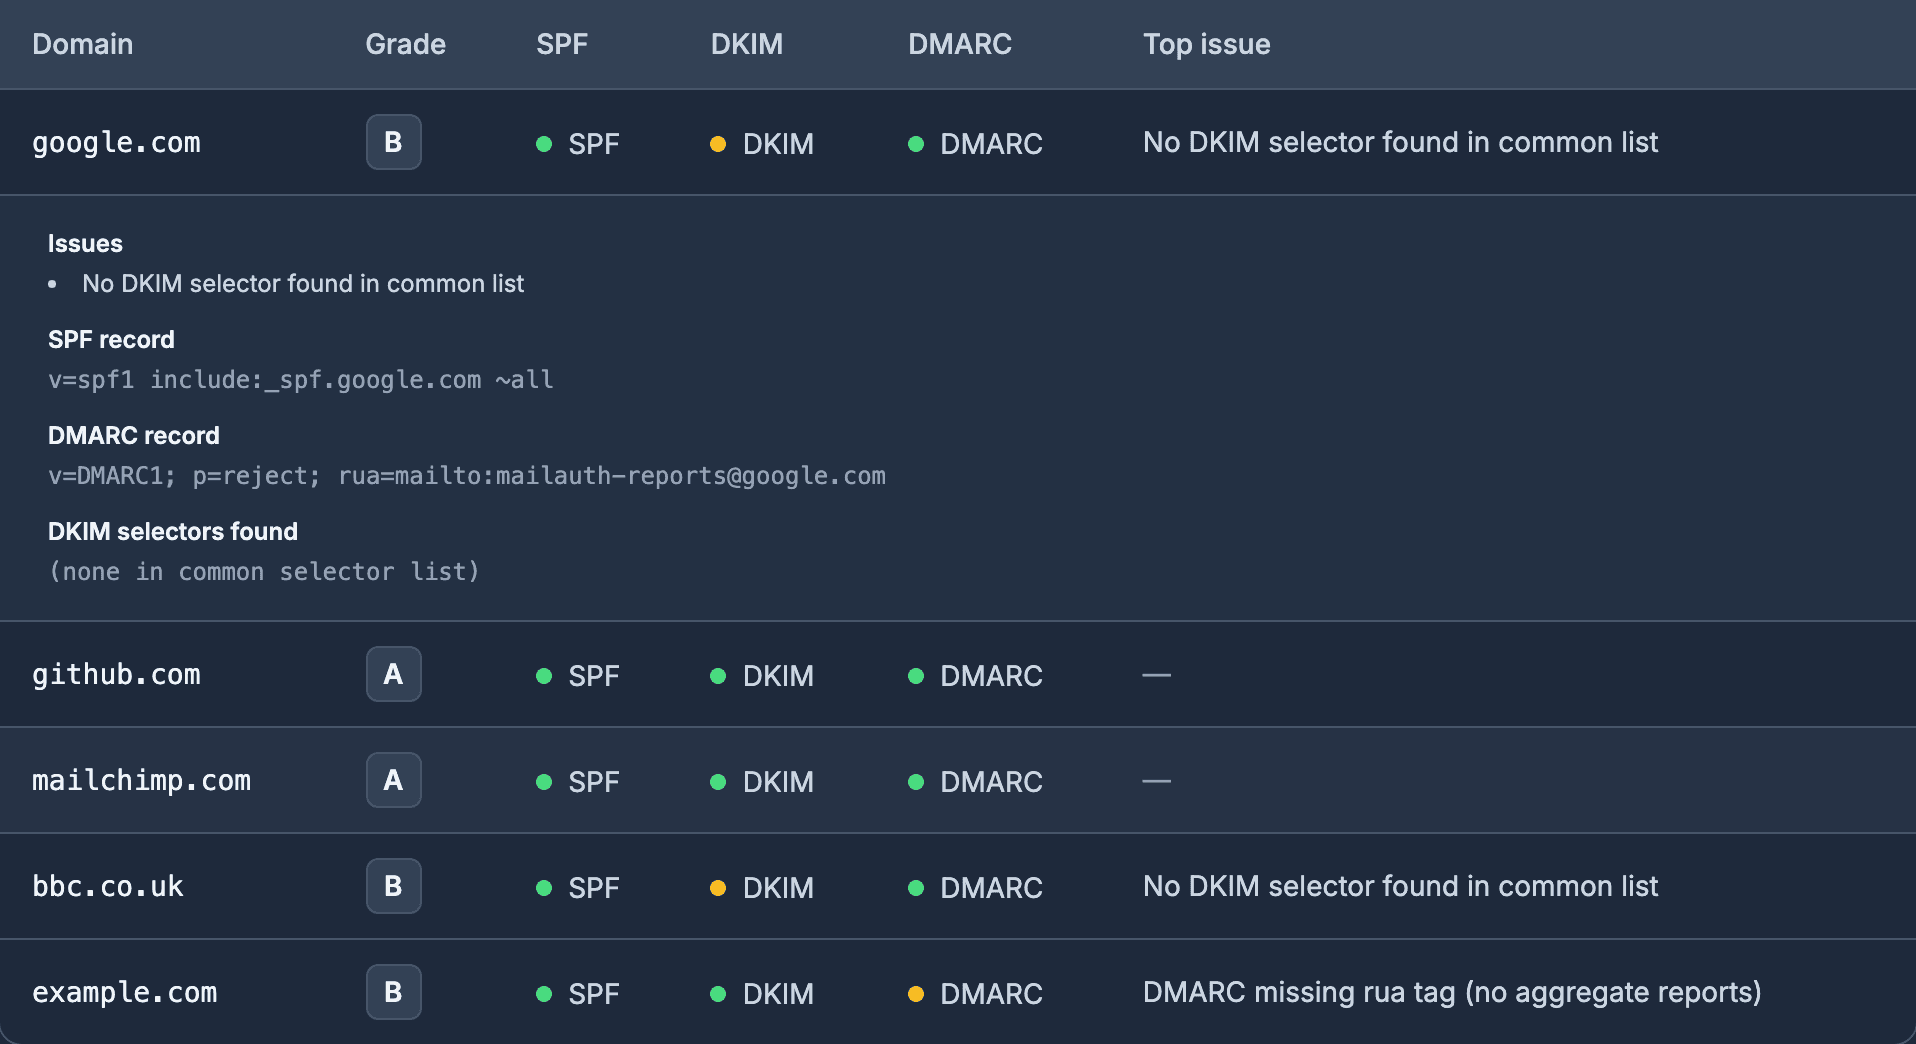Click the dash in mailchimp.com top issue
Screen dimensions: 1916x1044
click(1157, 781)
